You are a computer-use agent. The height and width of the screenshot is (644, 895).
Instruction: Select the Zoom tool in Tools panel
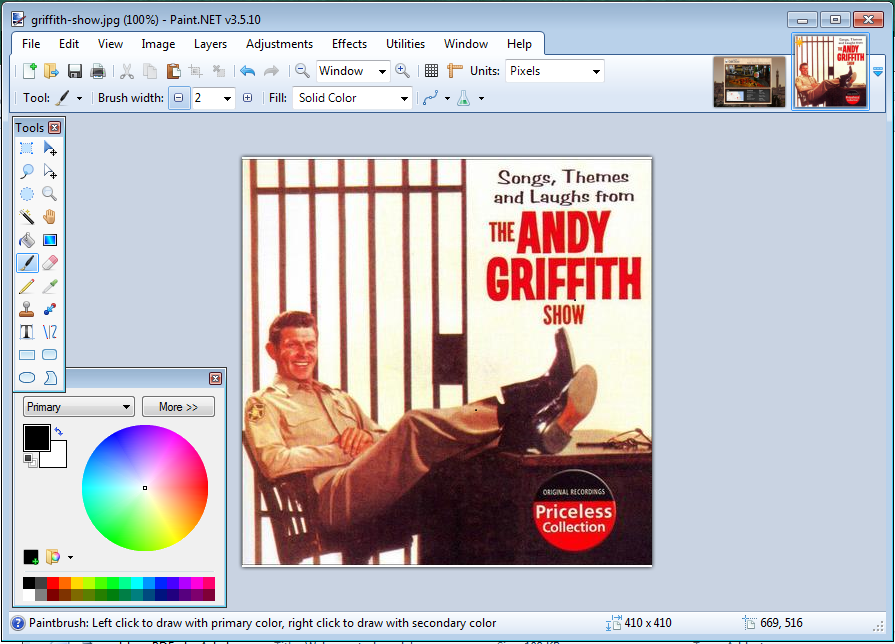50,194
